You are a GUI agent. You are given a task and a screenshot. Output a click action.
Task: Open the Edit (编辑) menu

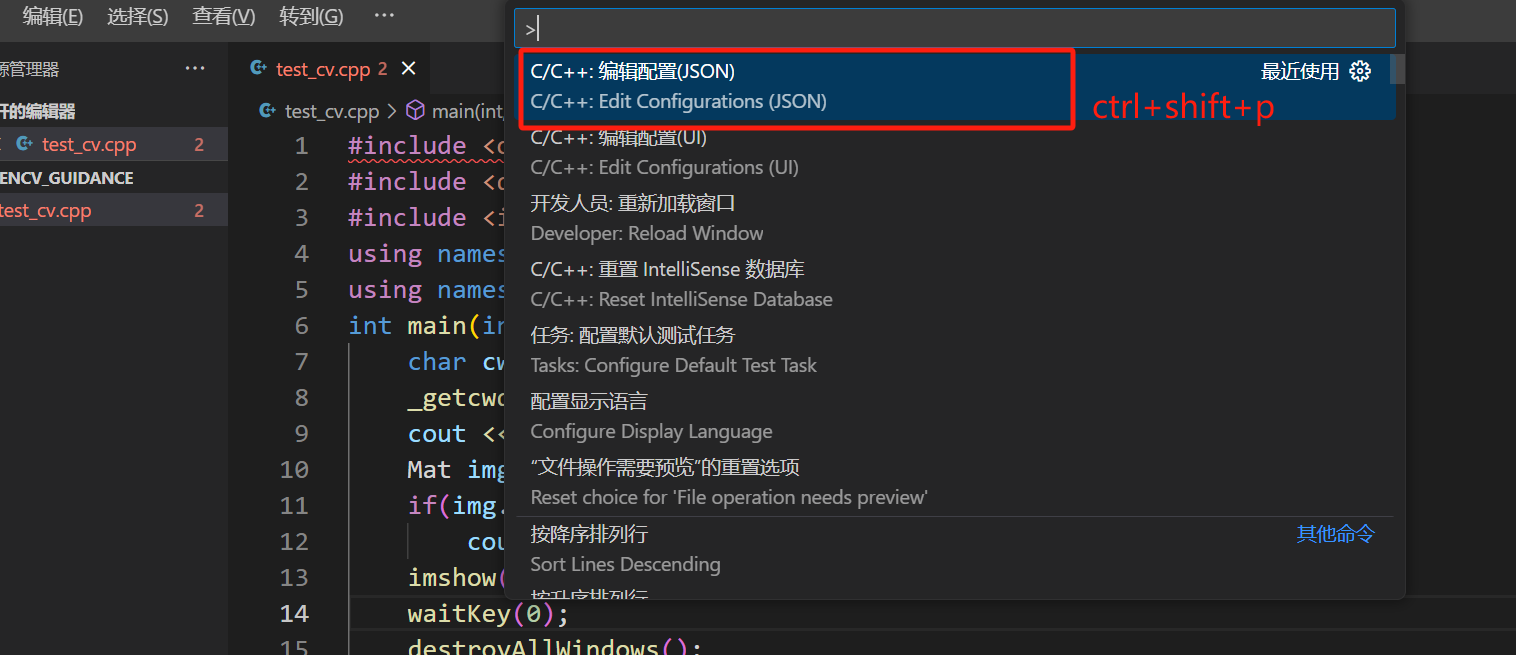tap(53, 16)
